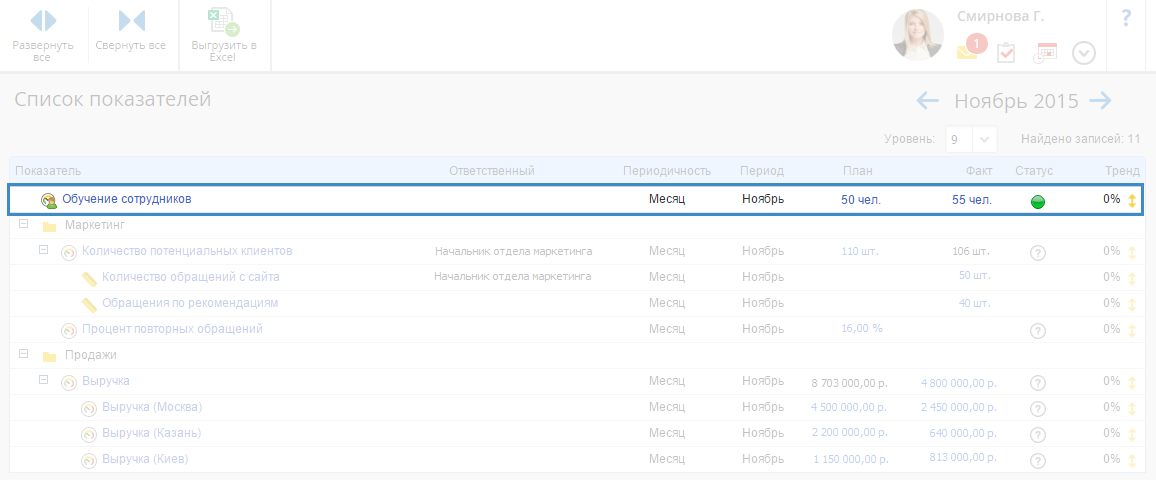Open the Уровень dropdown arrow
Viewport: 1156px width, 480px height.
click(x=985, y=139)
